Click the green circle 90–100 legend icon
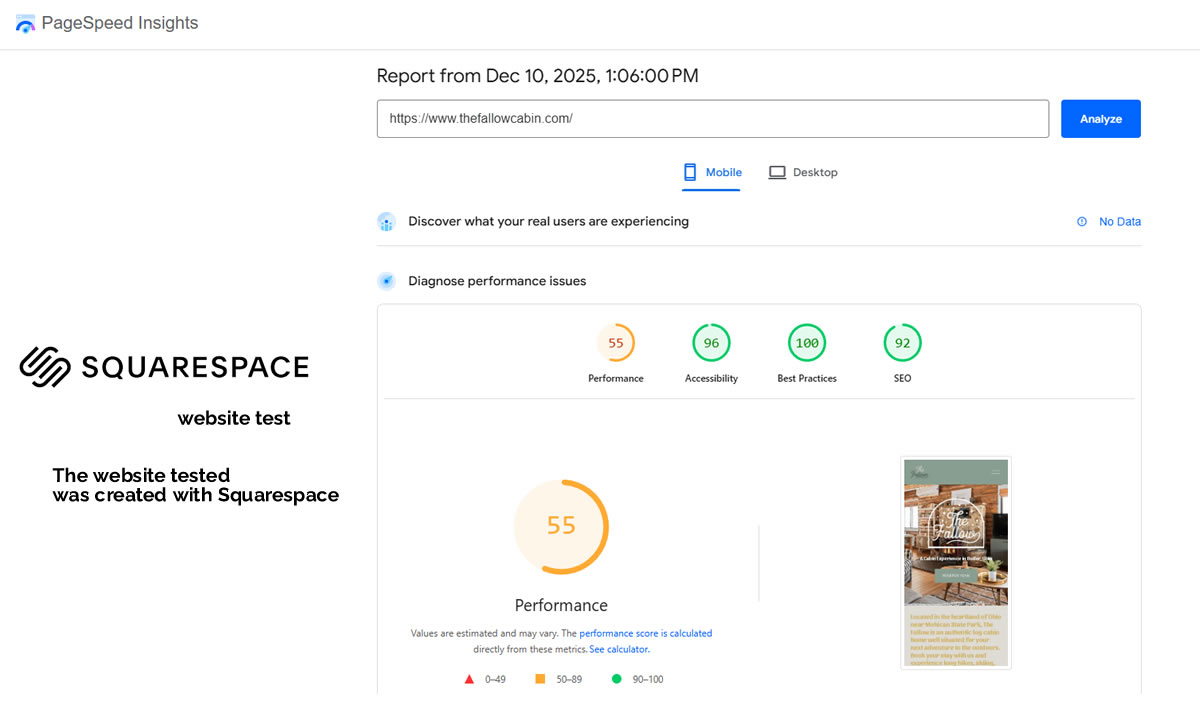This screenshot has width=1200, height=708. tap(616, 679)
